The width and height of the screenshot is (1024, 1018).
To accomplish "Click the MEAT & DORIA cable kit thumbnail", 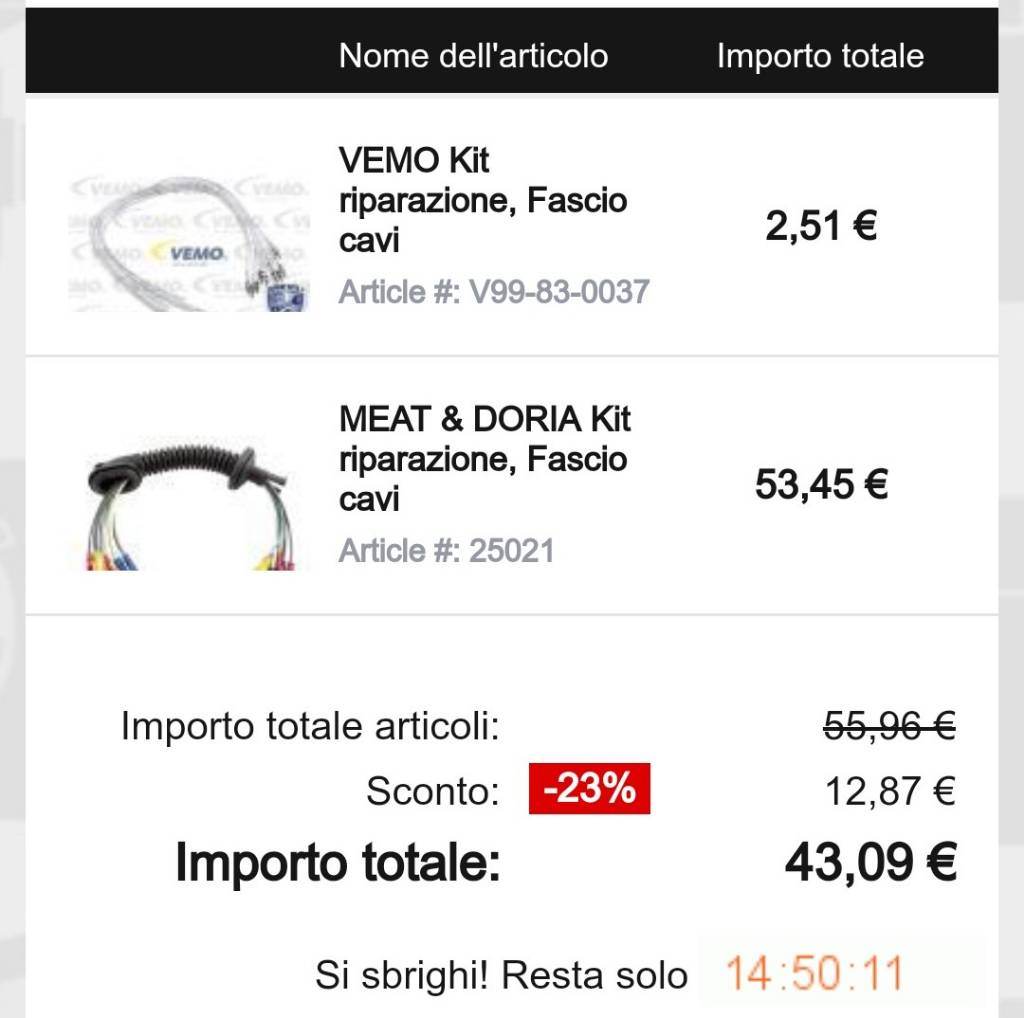I will tap(188, 503).
